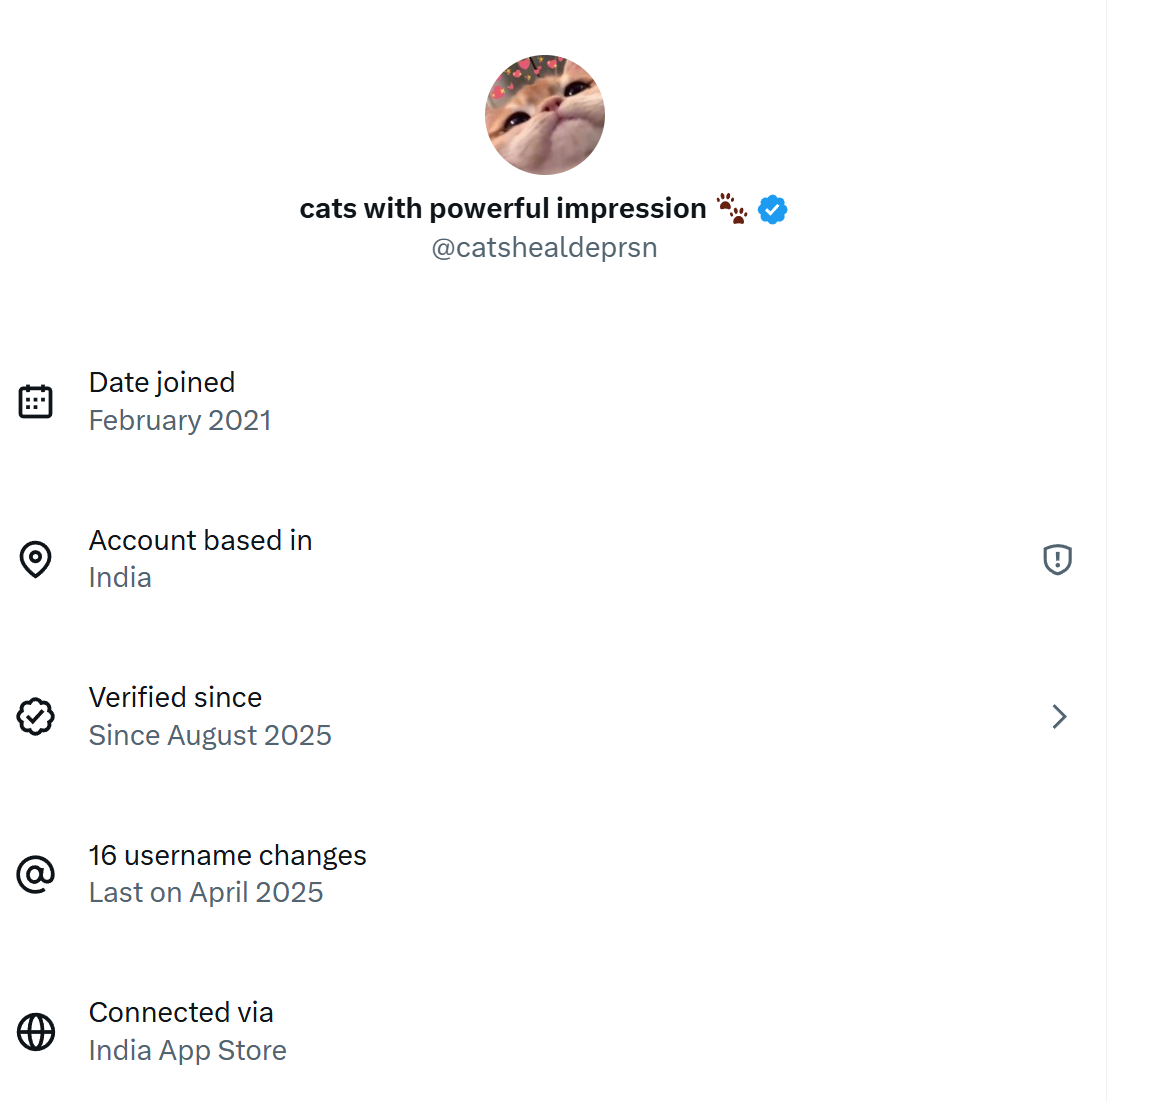Click the calendar icon beside Date joined

(x=36, y=402)
